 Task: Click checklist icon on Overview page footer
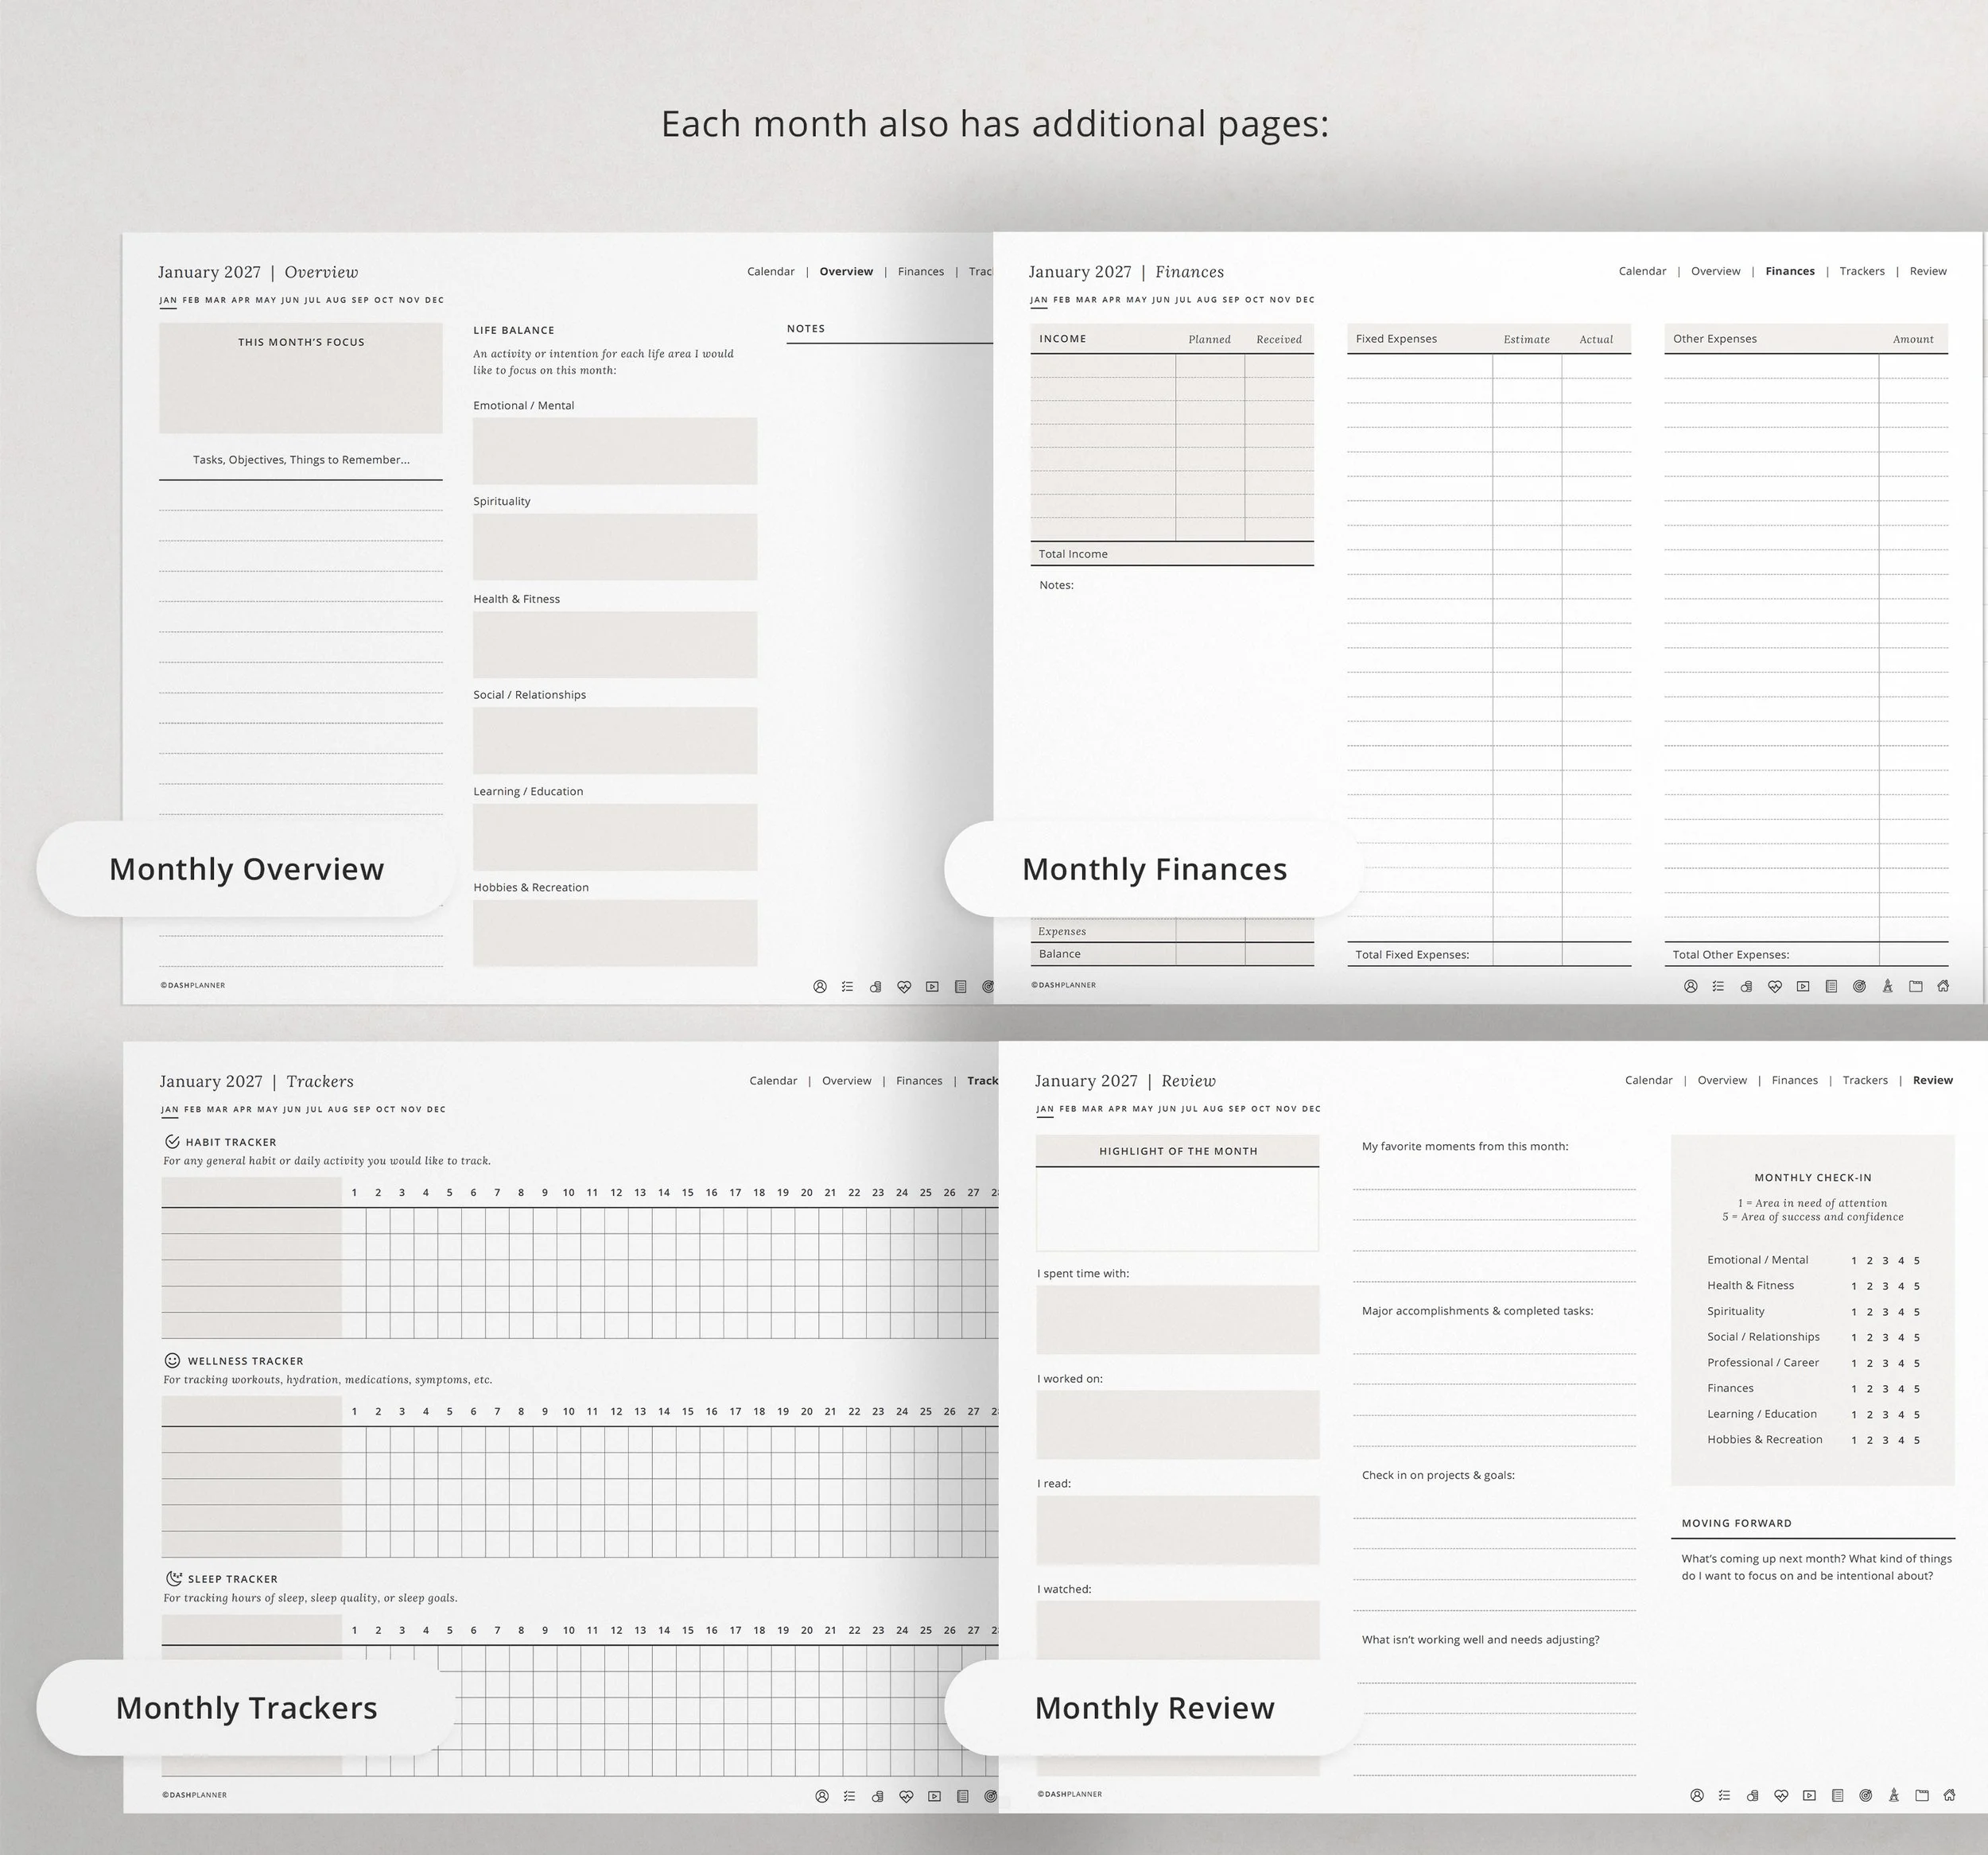point(848,987)
